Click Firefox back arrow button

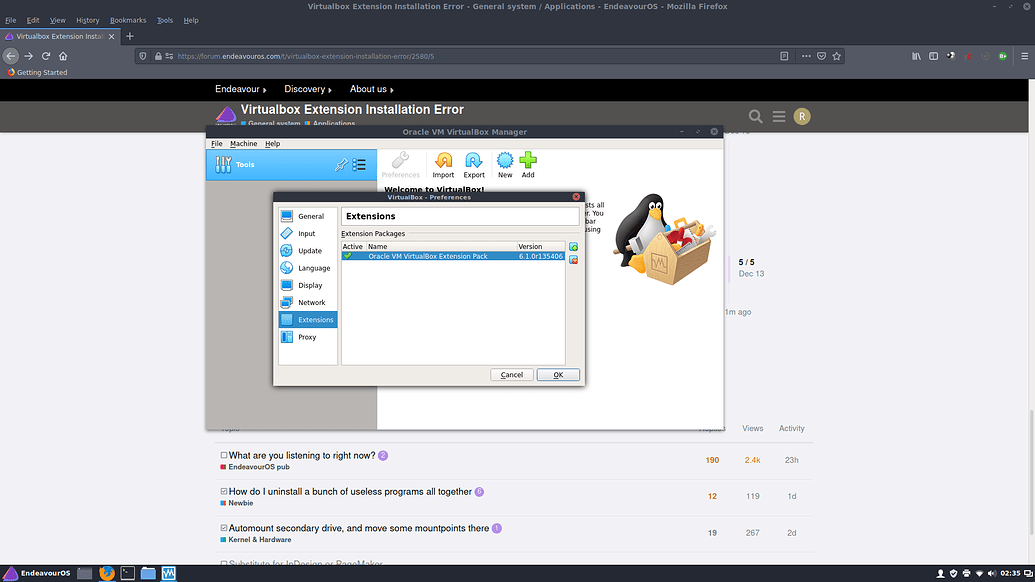pyautogui.click(x=11, y=56)
